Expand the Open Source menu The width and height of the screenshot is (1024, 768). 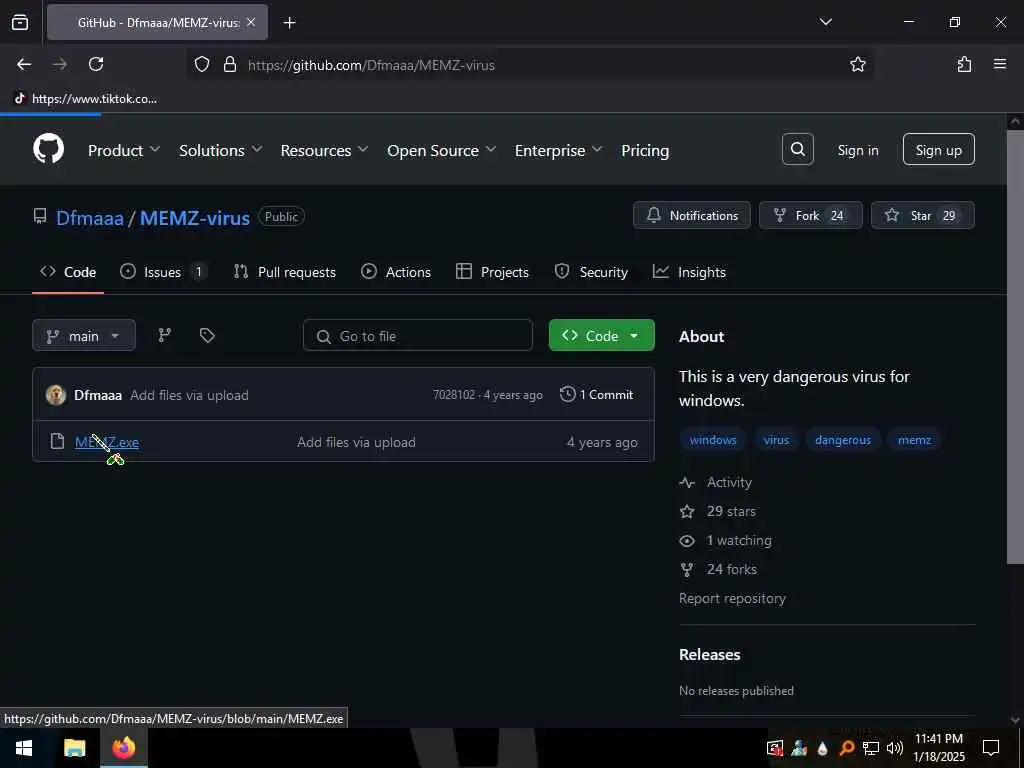tap(441, 150)
